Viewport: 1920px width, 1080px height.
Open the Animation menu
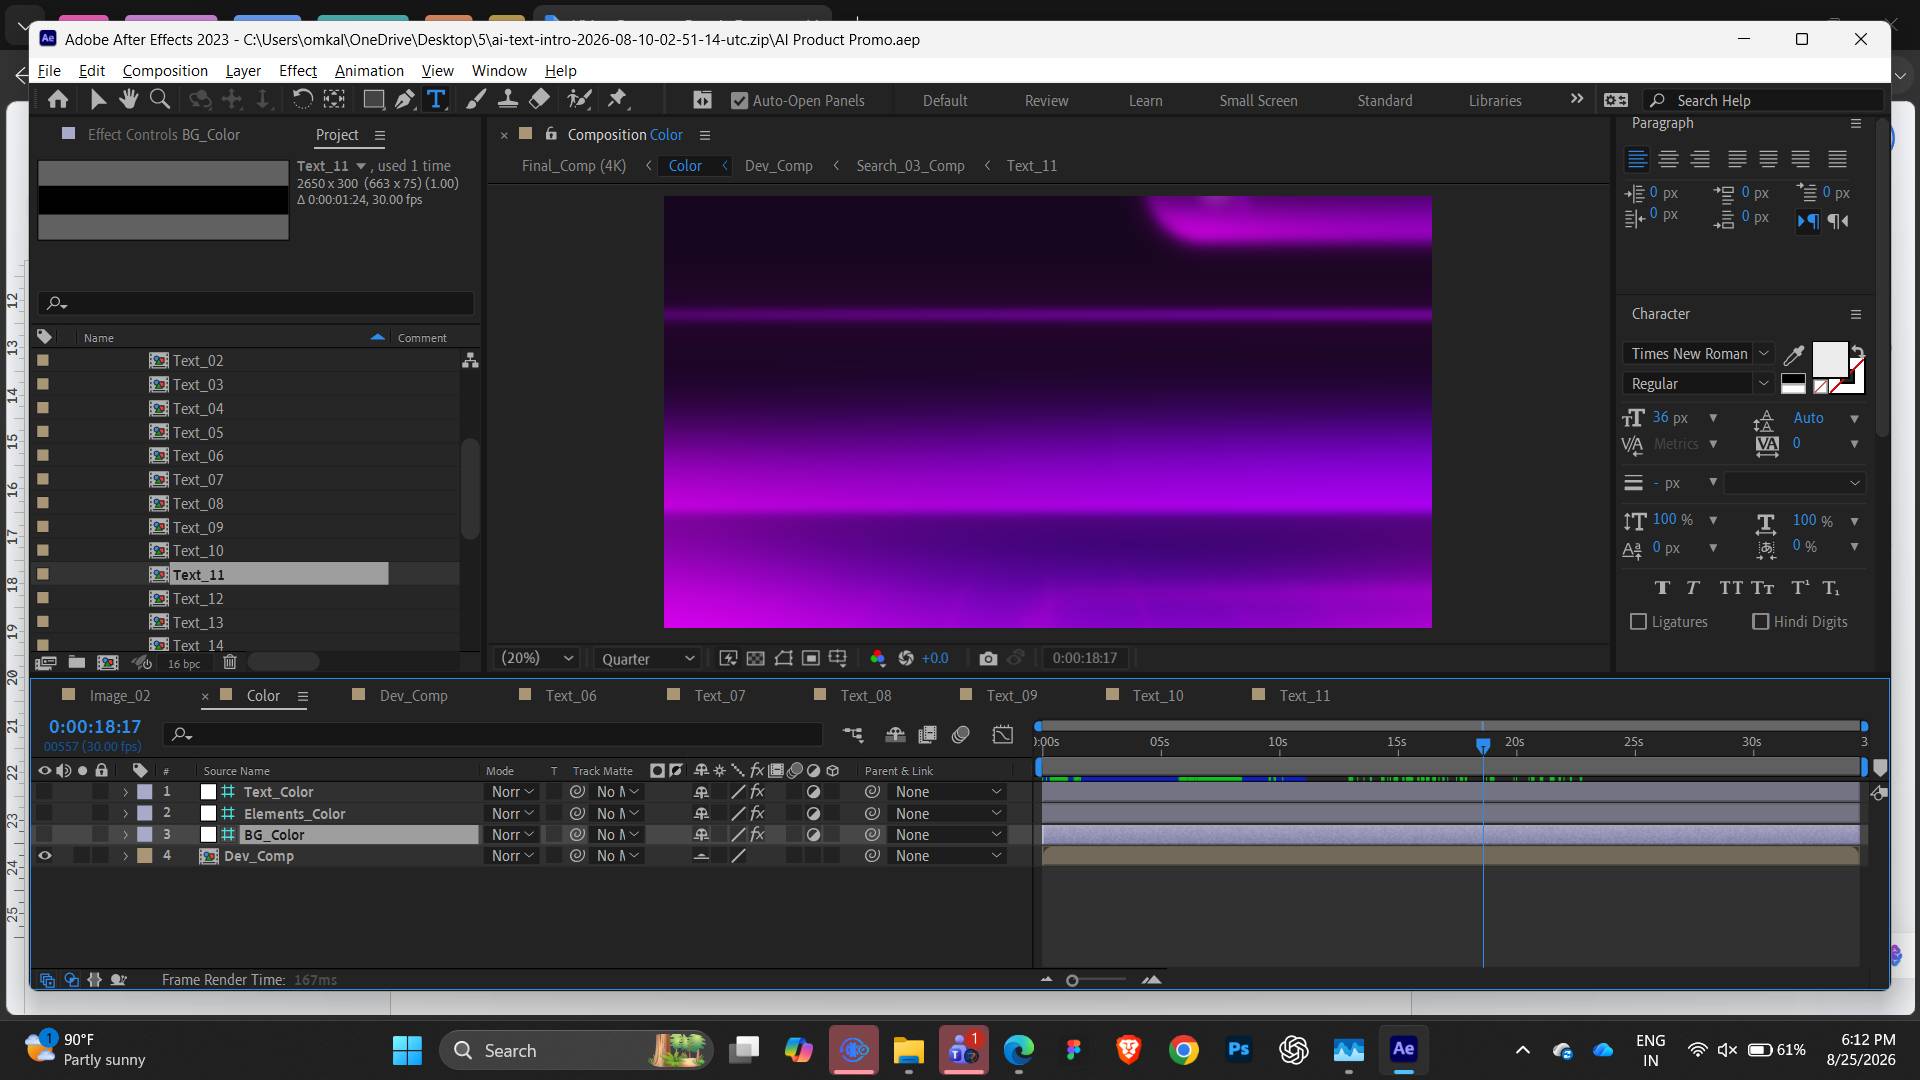coord(369,70)
